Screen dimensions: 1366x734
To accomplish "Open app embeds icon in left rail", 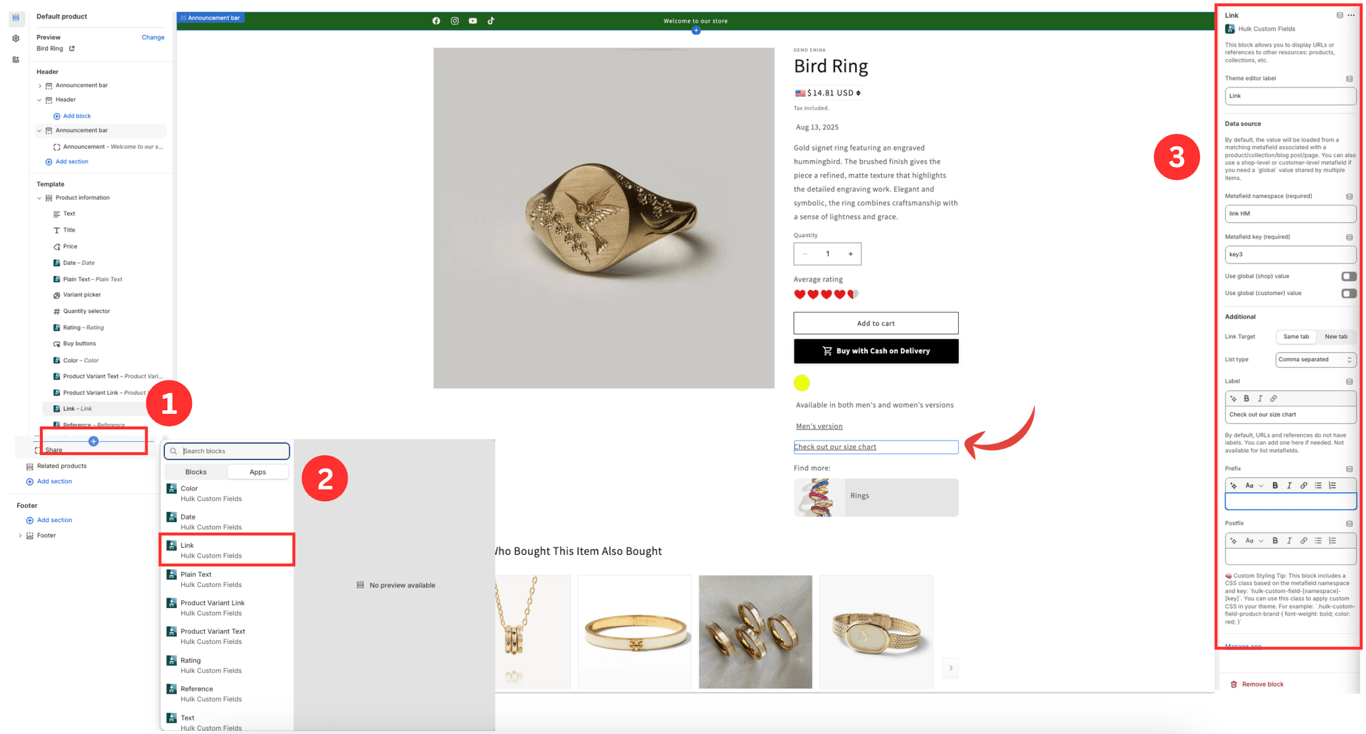I will click(16, 60).
